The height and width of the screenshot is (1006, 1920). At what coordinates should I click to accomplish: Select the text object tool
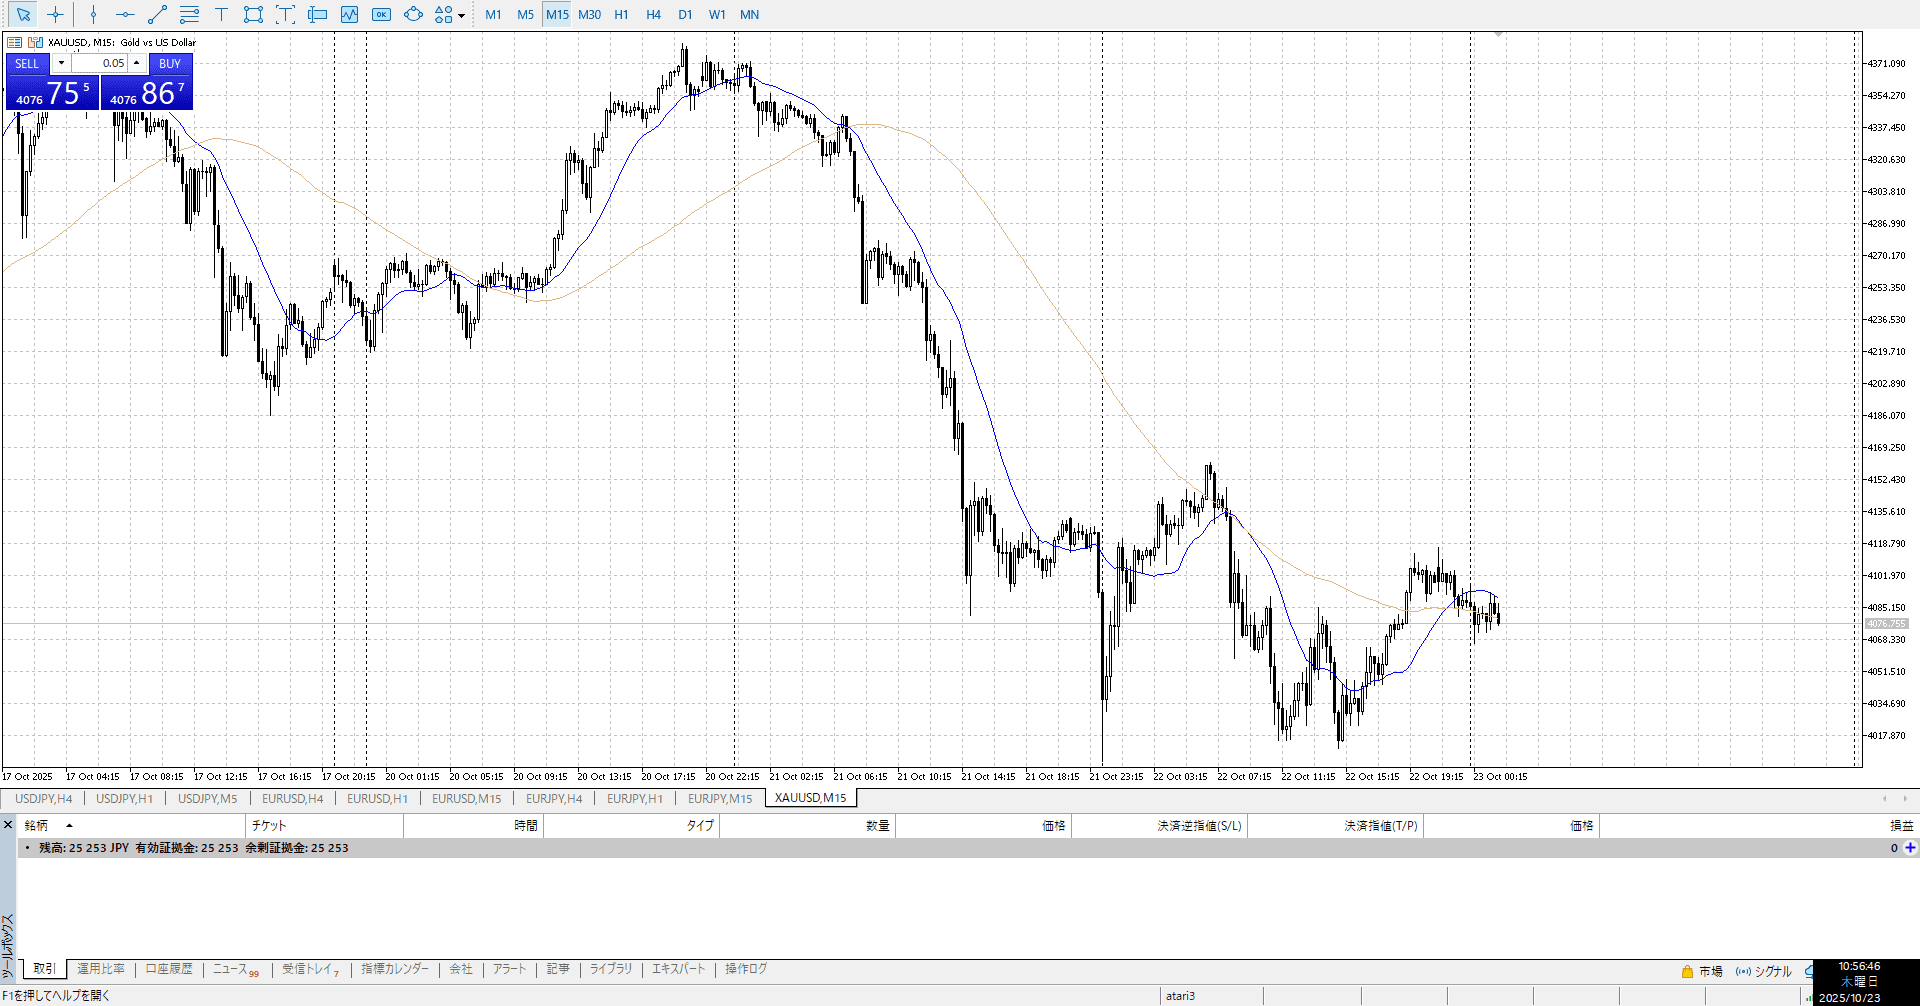(221, 14)
